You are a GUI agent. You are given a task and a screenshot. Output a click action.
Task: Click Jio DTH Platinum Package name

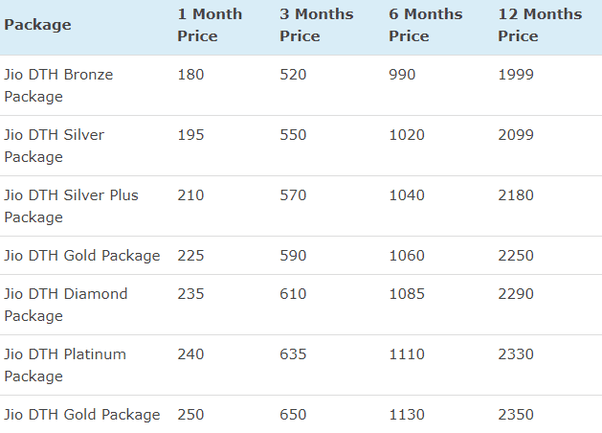[x=65, y=365]
